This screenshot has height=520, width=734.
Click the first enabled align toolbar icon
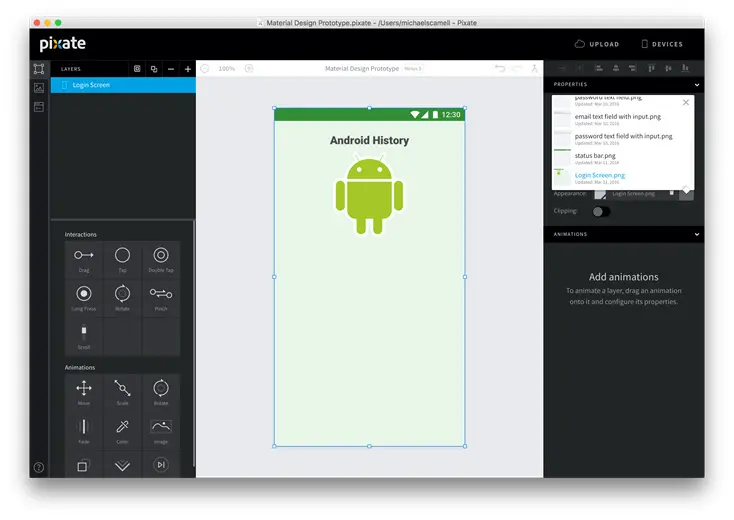(598, 68)
